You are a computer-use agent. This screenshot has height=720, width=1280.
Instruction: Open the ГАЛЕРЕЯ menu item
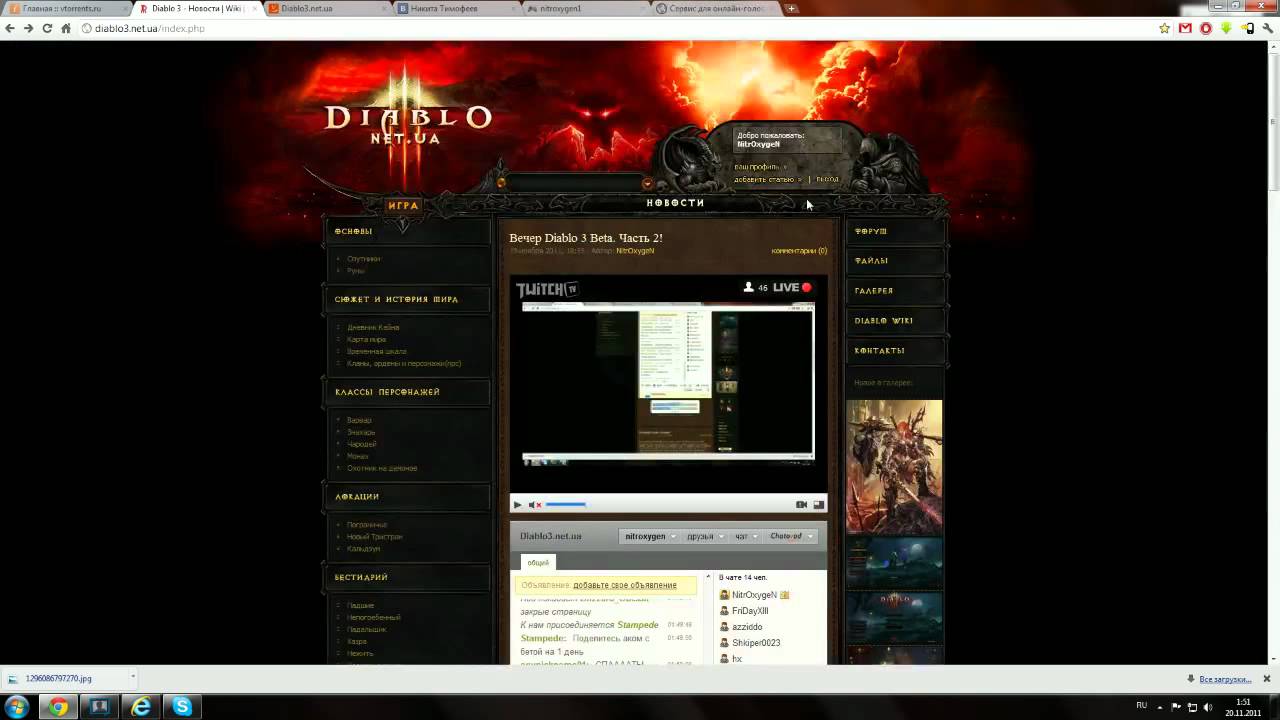874,291
